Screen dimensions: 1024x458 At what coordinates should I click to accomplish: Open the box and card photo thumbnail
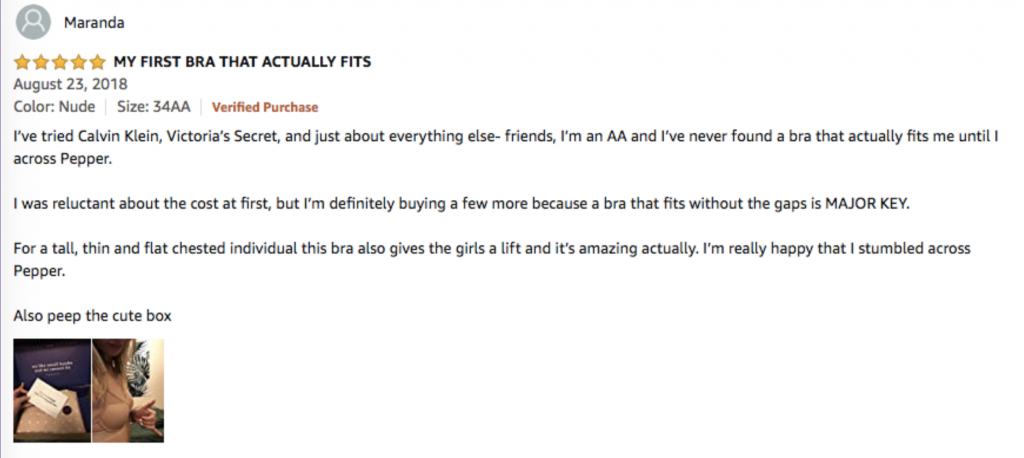click(x=52, y=390)
